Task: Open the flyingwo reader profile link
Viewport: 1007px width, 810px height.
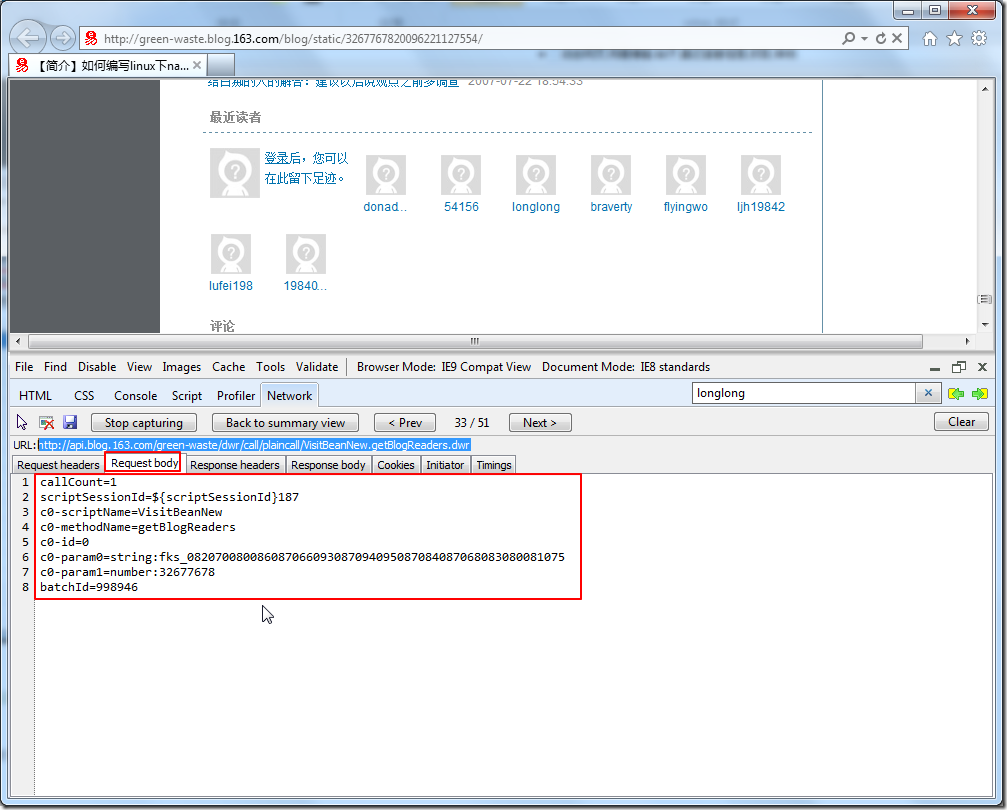Action: coord(685,207)
